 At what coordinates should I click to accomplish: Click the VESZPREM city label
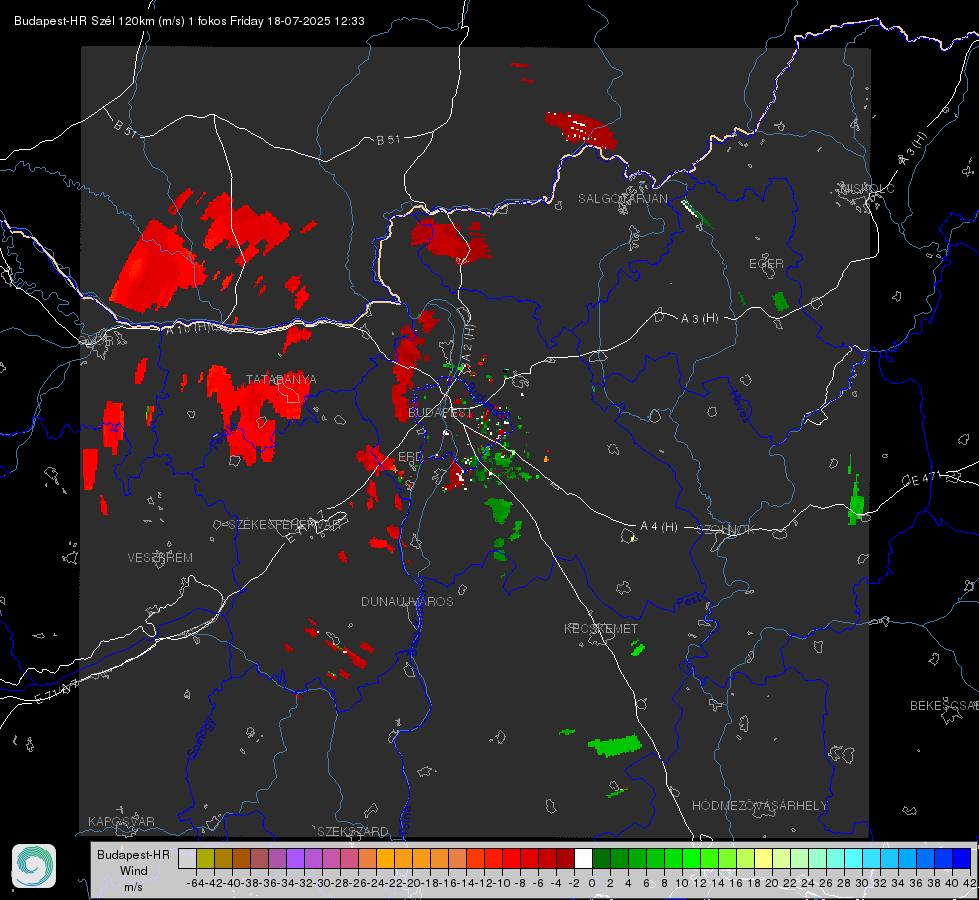(x=160, y=558)
